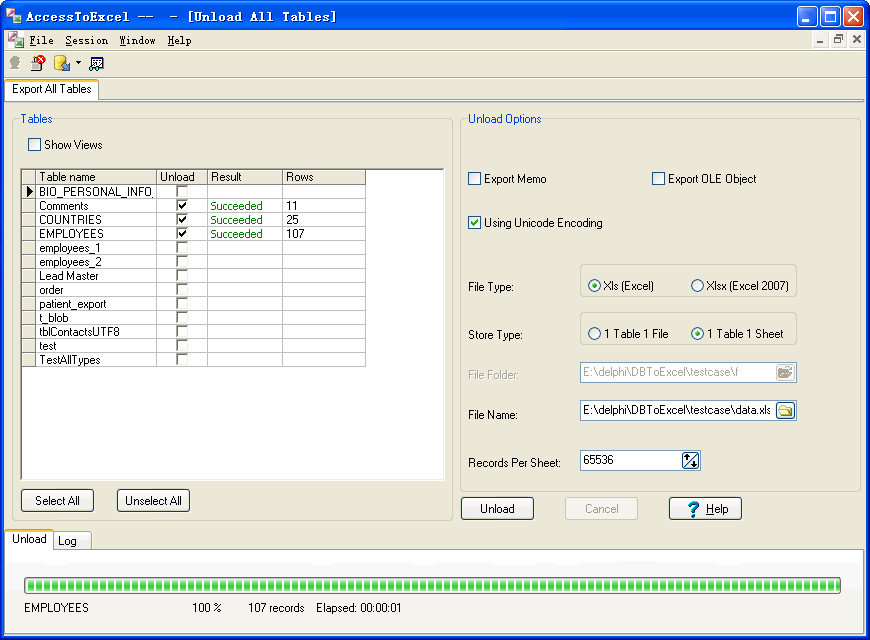Click the restore button of the inner window
870x640 pixels.
pyautogui.click(x=838, y=40)
